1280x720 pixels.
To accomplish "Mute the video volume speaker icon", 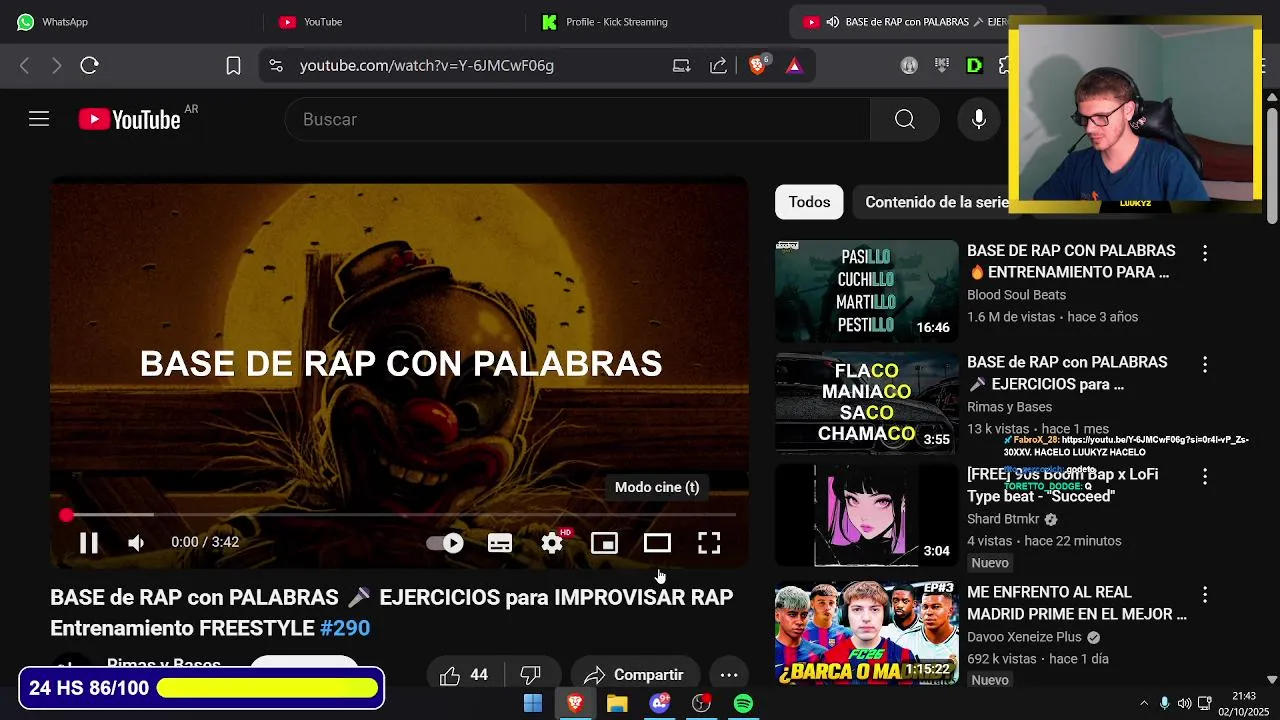I will point(137,543).
